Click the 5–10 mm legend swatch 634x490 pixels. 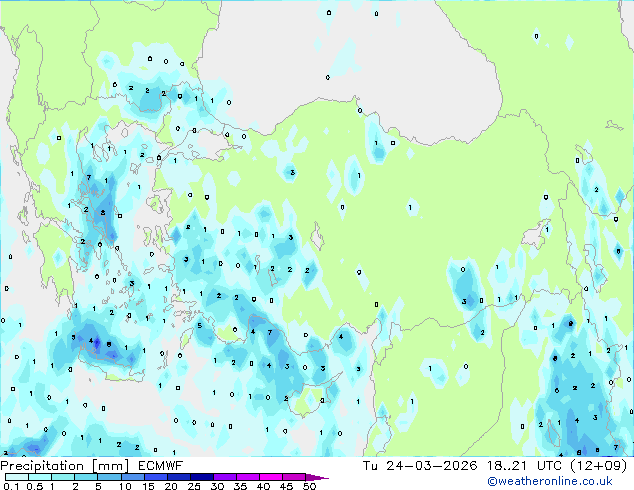[109, 477]
